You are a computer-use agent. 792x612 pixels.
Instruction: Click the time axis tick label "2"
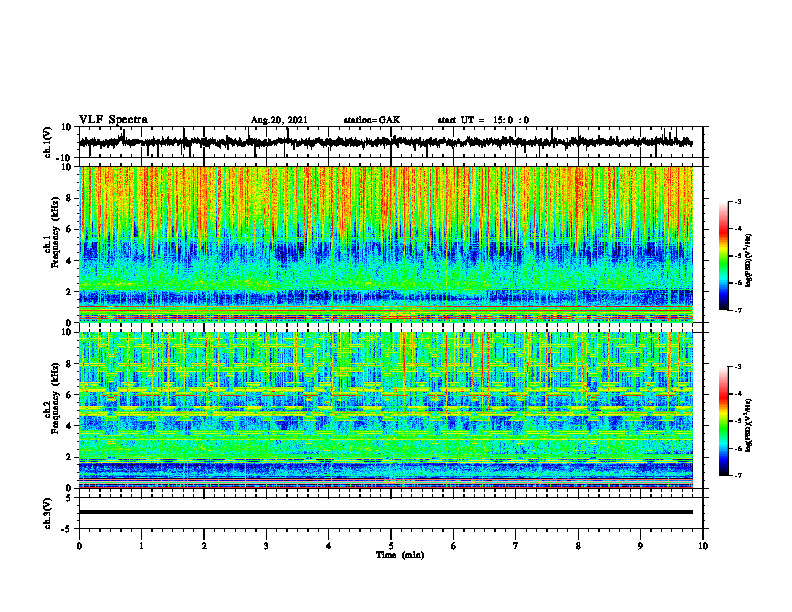(x=204, y=546)
